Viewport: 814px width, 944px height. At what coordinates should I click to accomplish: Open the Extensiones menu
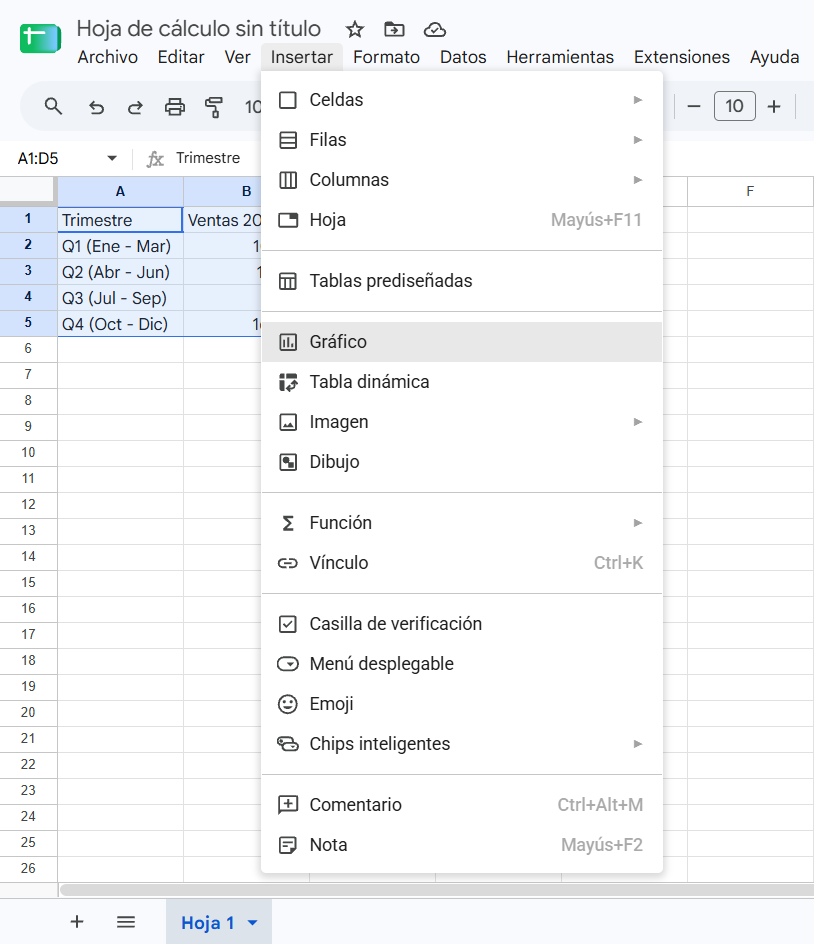coord(682,57)
